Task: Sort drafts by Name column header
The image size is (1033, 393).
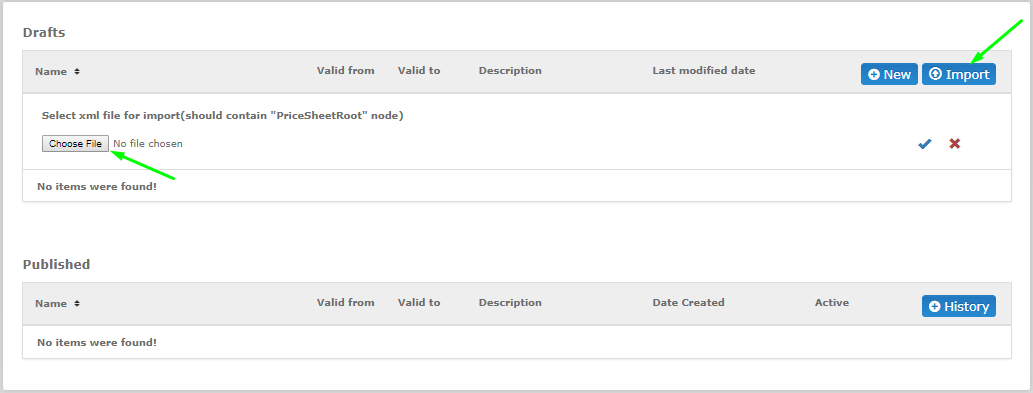Action: 51,72
